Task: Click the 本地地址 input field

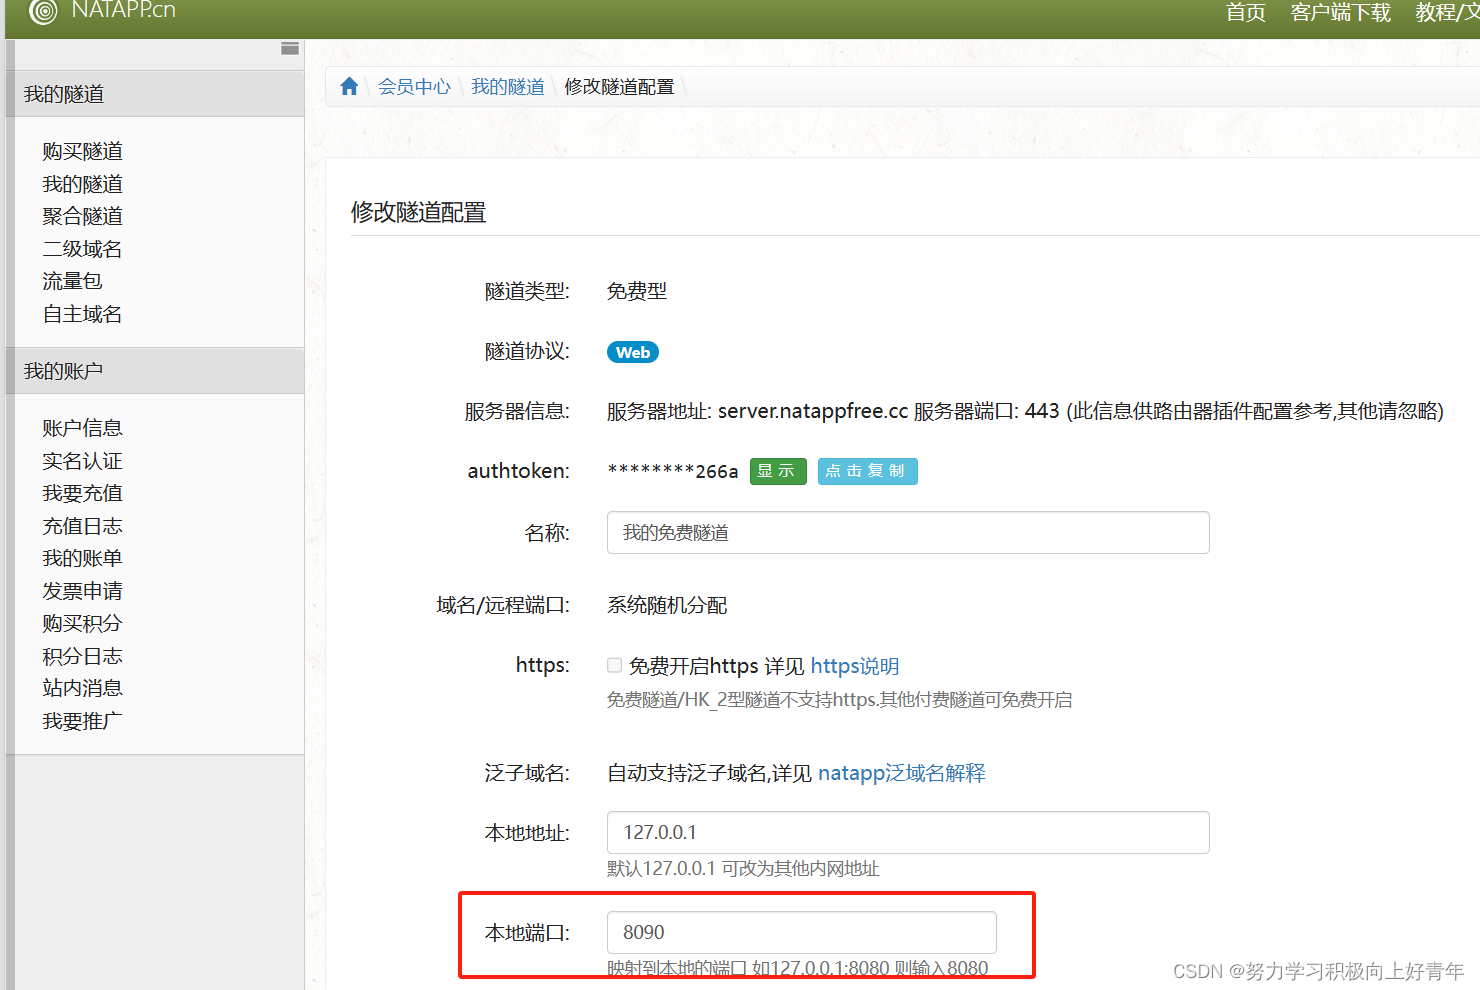Action: pyautogui.click(x=908, y=832)
